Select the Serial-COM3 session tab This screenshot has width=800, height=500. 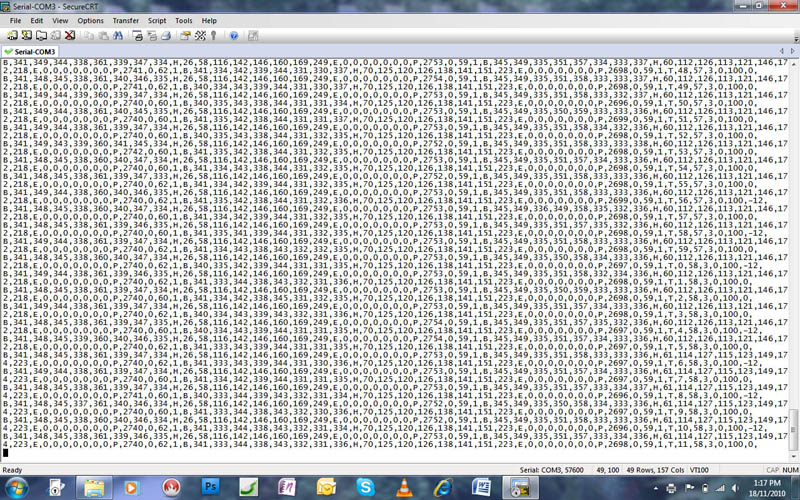click(30, 52)
